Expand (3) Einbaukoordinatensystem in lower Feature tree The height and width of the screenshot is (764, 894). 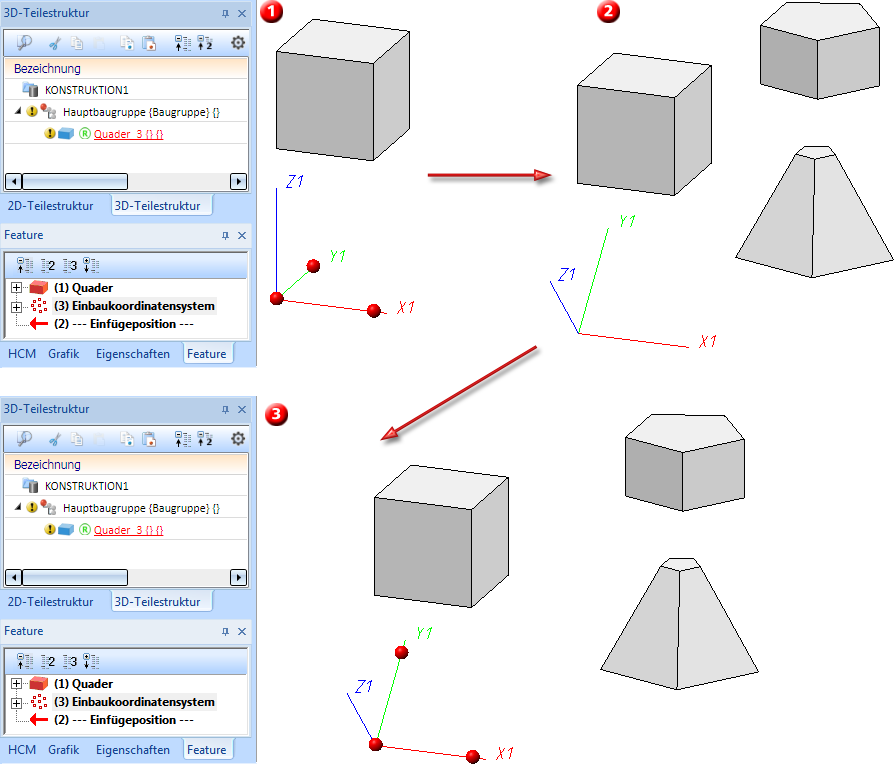16,702
